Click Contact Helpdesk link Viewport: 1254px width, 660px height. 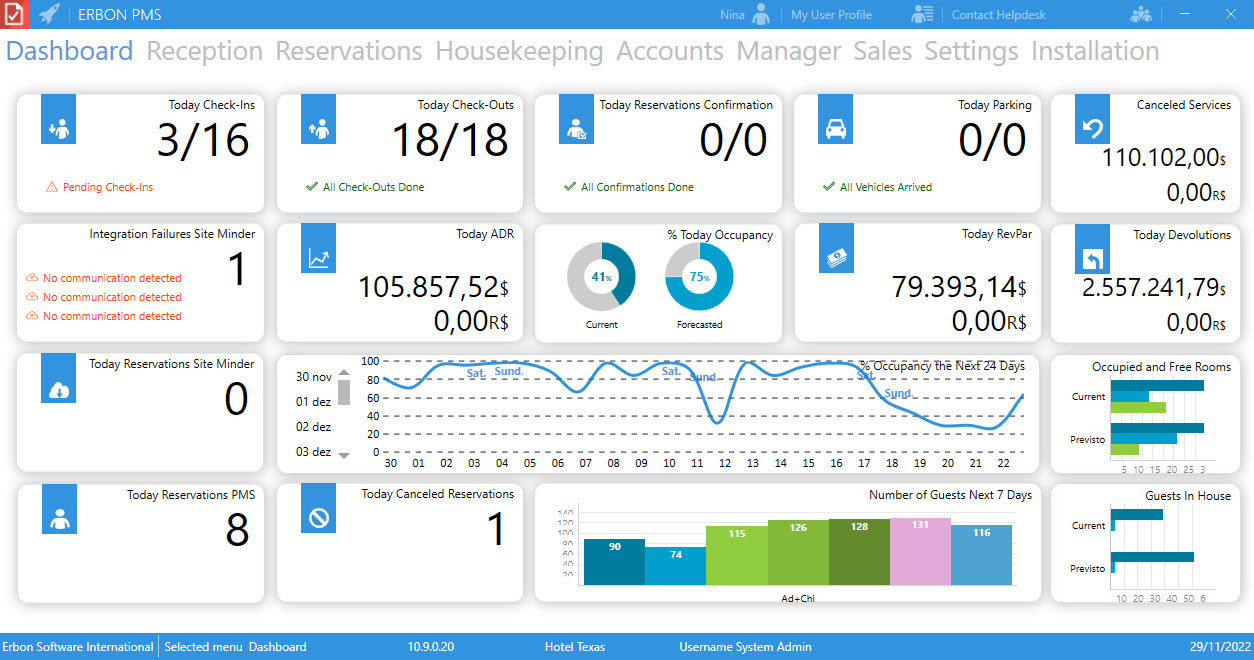tap(997, 15)
